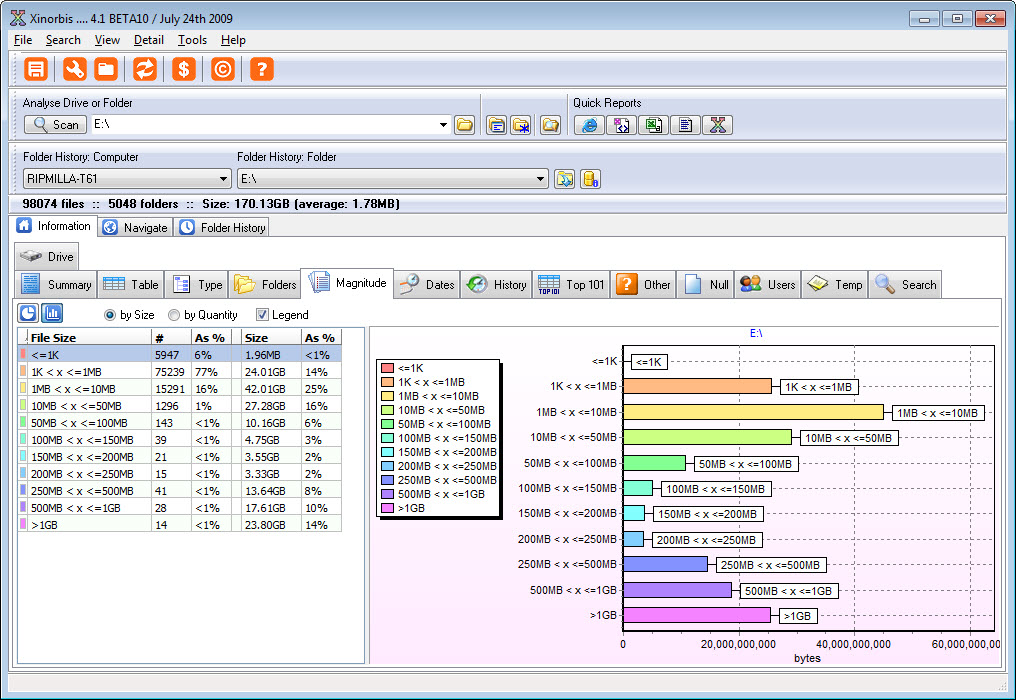Expand the Analyse Drive path dropdown
The height and width of the screenshot is (700, 1016).
point(443,125)
